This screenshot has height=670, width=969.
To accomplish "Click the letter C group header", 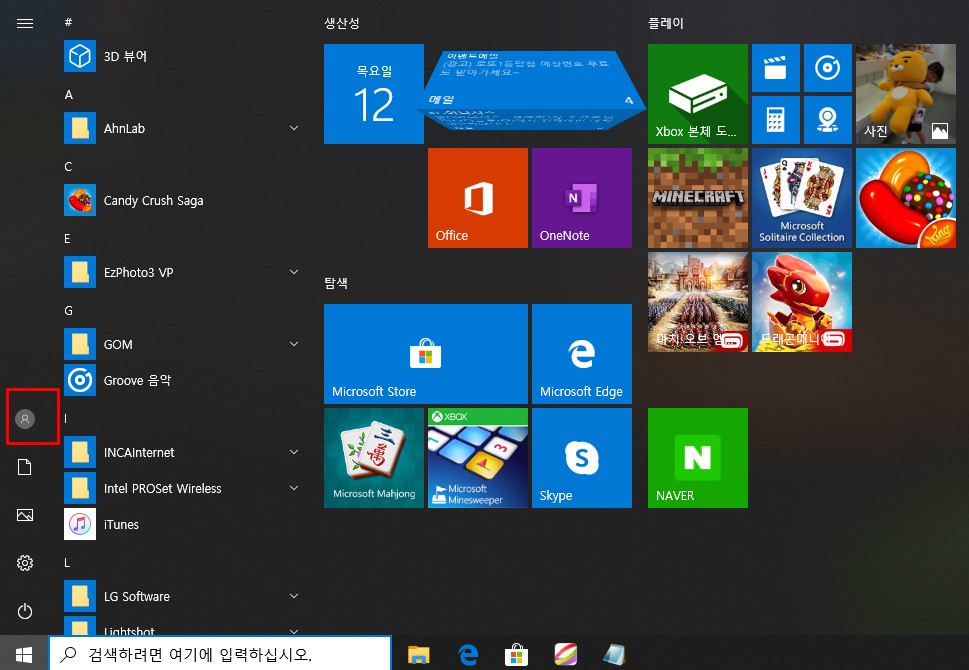I will click(68, 166).
